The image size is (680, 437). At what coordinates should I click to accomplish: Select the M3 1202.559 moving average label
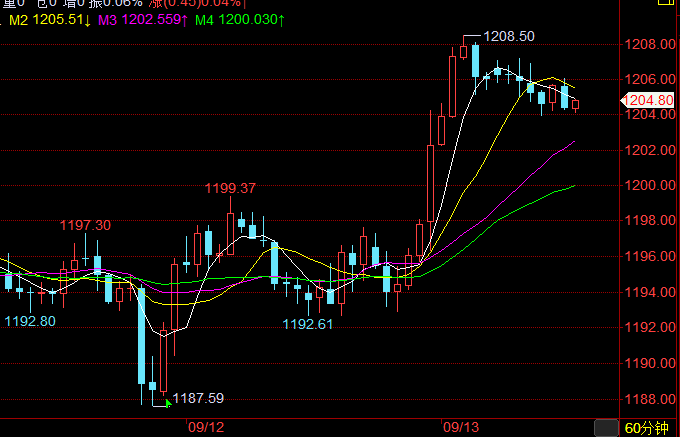click(x=143, y=20)
